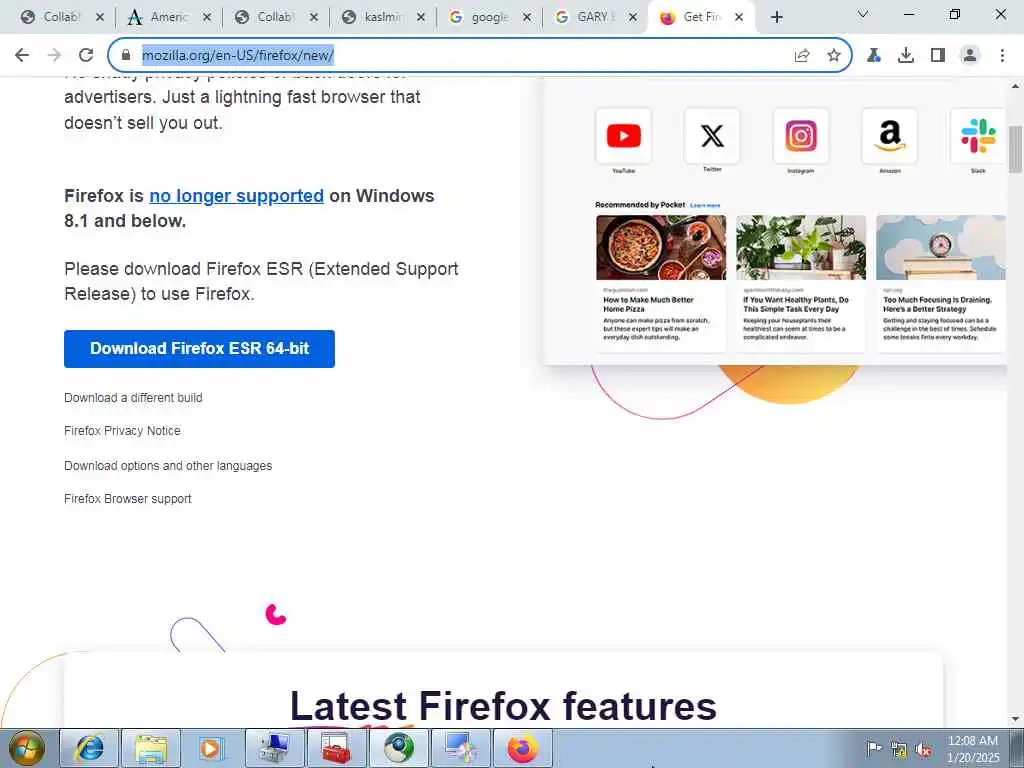Open Firefox from the taskbar
Image resolution: width=1024 pixels, height=768 pixels.
pos(522,748)
